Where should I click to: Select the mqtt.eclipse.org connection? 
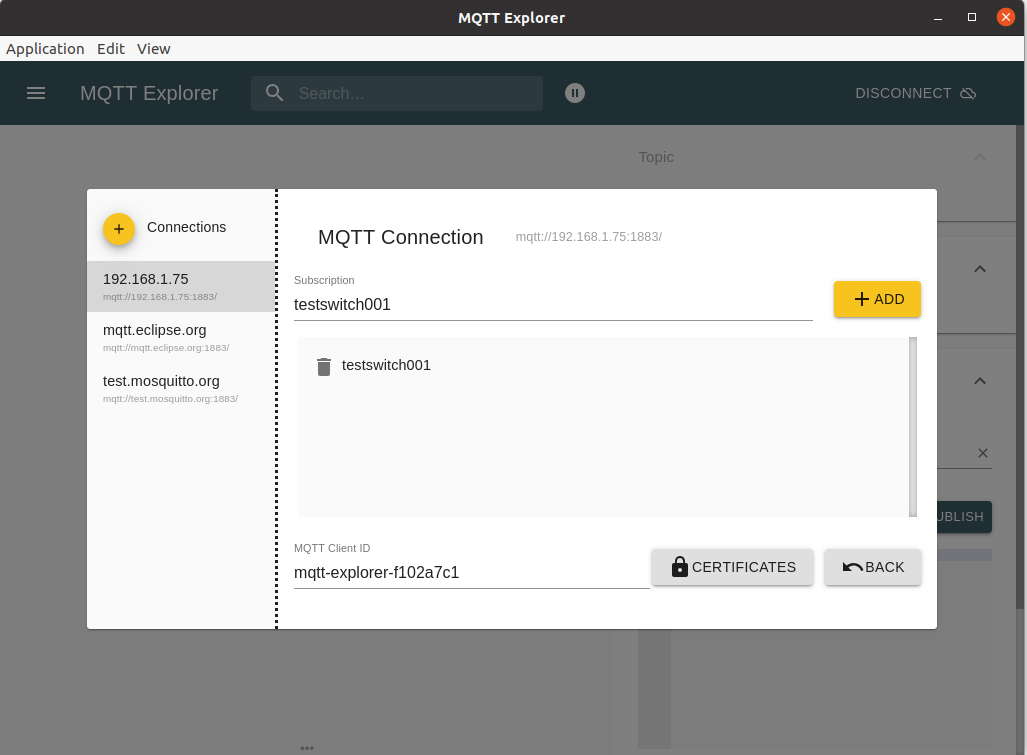[181, 337]
